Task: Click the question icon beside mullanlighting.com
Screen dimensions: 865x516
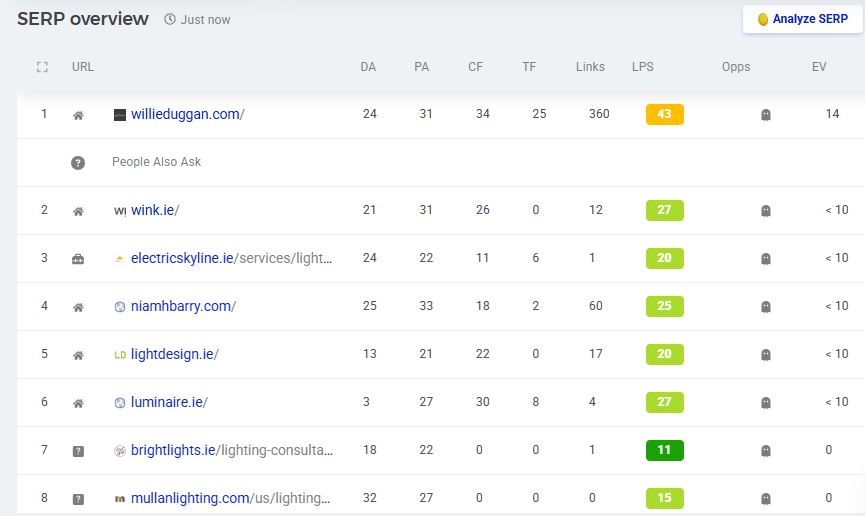Action: point(78,498)
